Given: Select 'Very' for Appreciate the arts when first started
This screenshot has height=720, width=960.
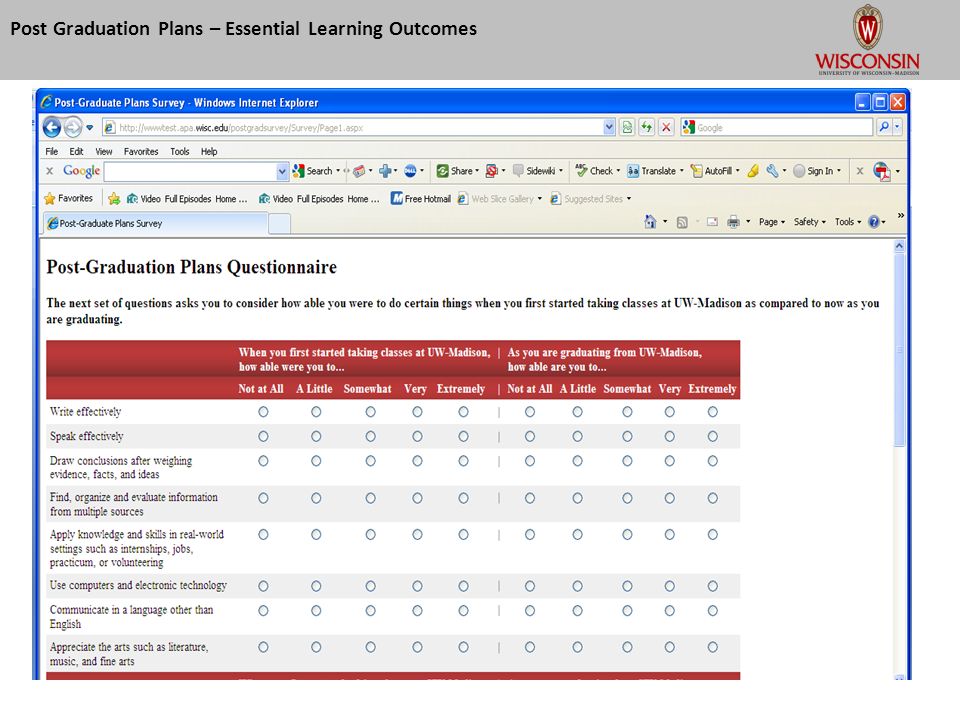Looking at the screenshot, I should [x=417, y=647].
